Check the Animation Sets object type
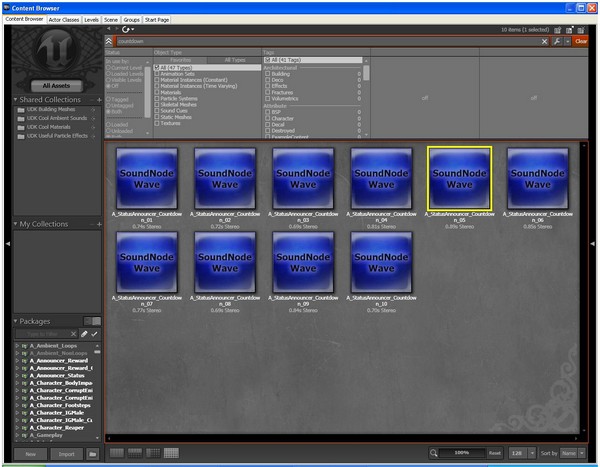 click(x=157, y=74)
